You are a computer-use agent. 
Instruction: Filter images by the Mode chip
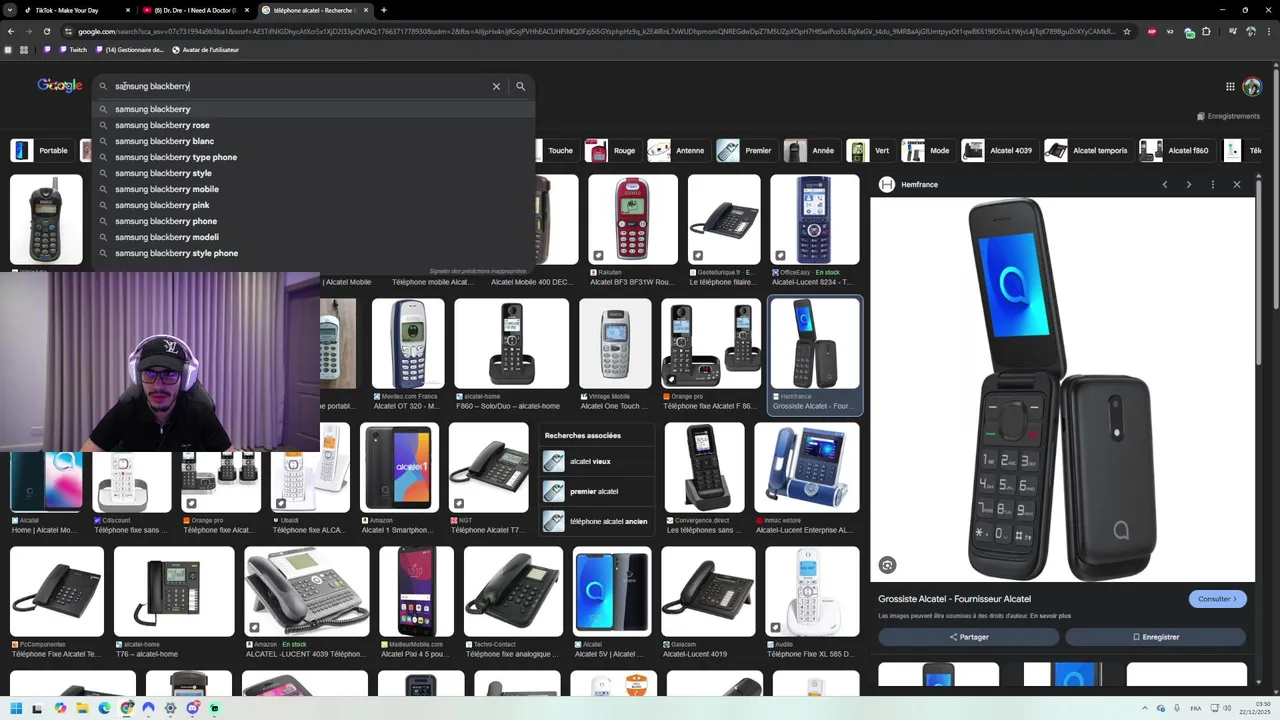coord(927,151)
